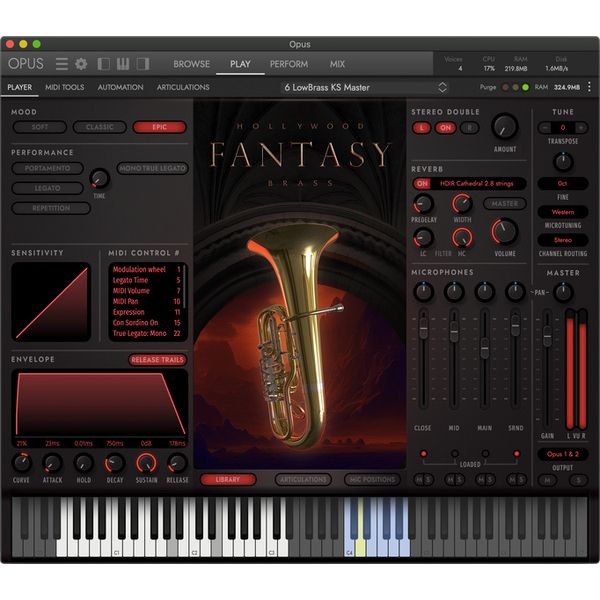This screenshot has width=600, height=600.
Task: Click the envelope Attack knob
Action: click(x=52, y=463)
